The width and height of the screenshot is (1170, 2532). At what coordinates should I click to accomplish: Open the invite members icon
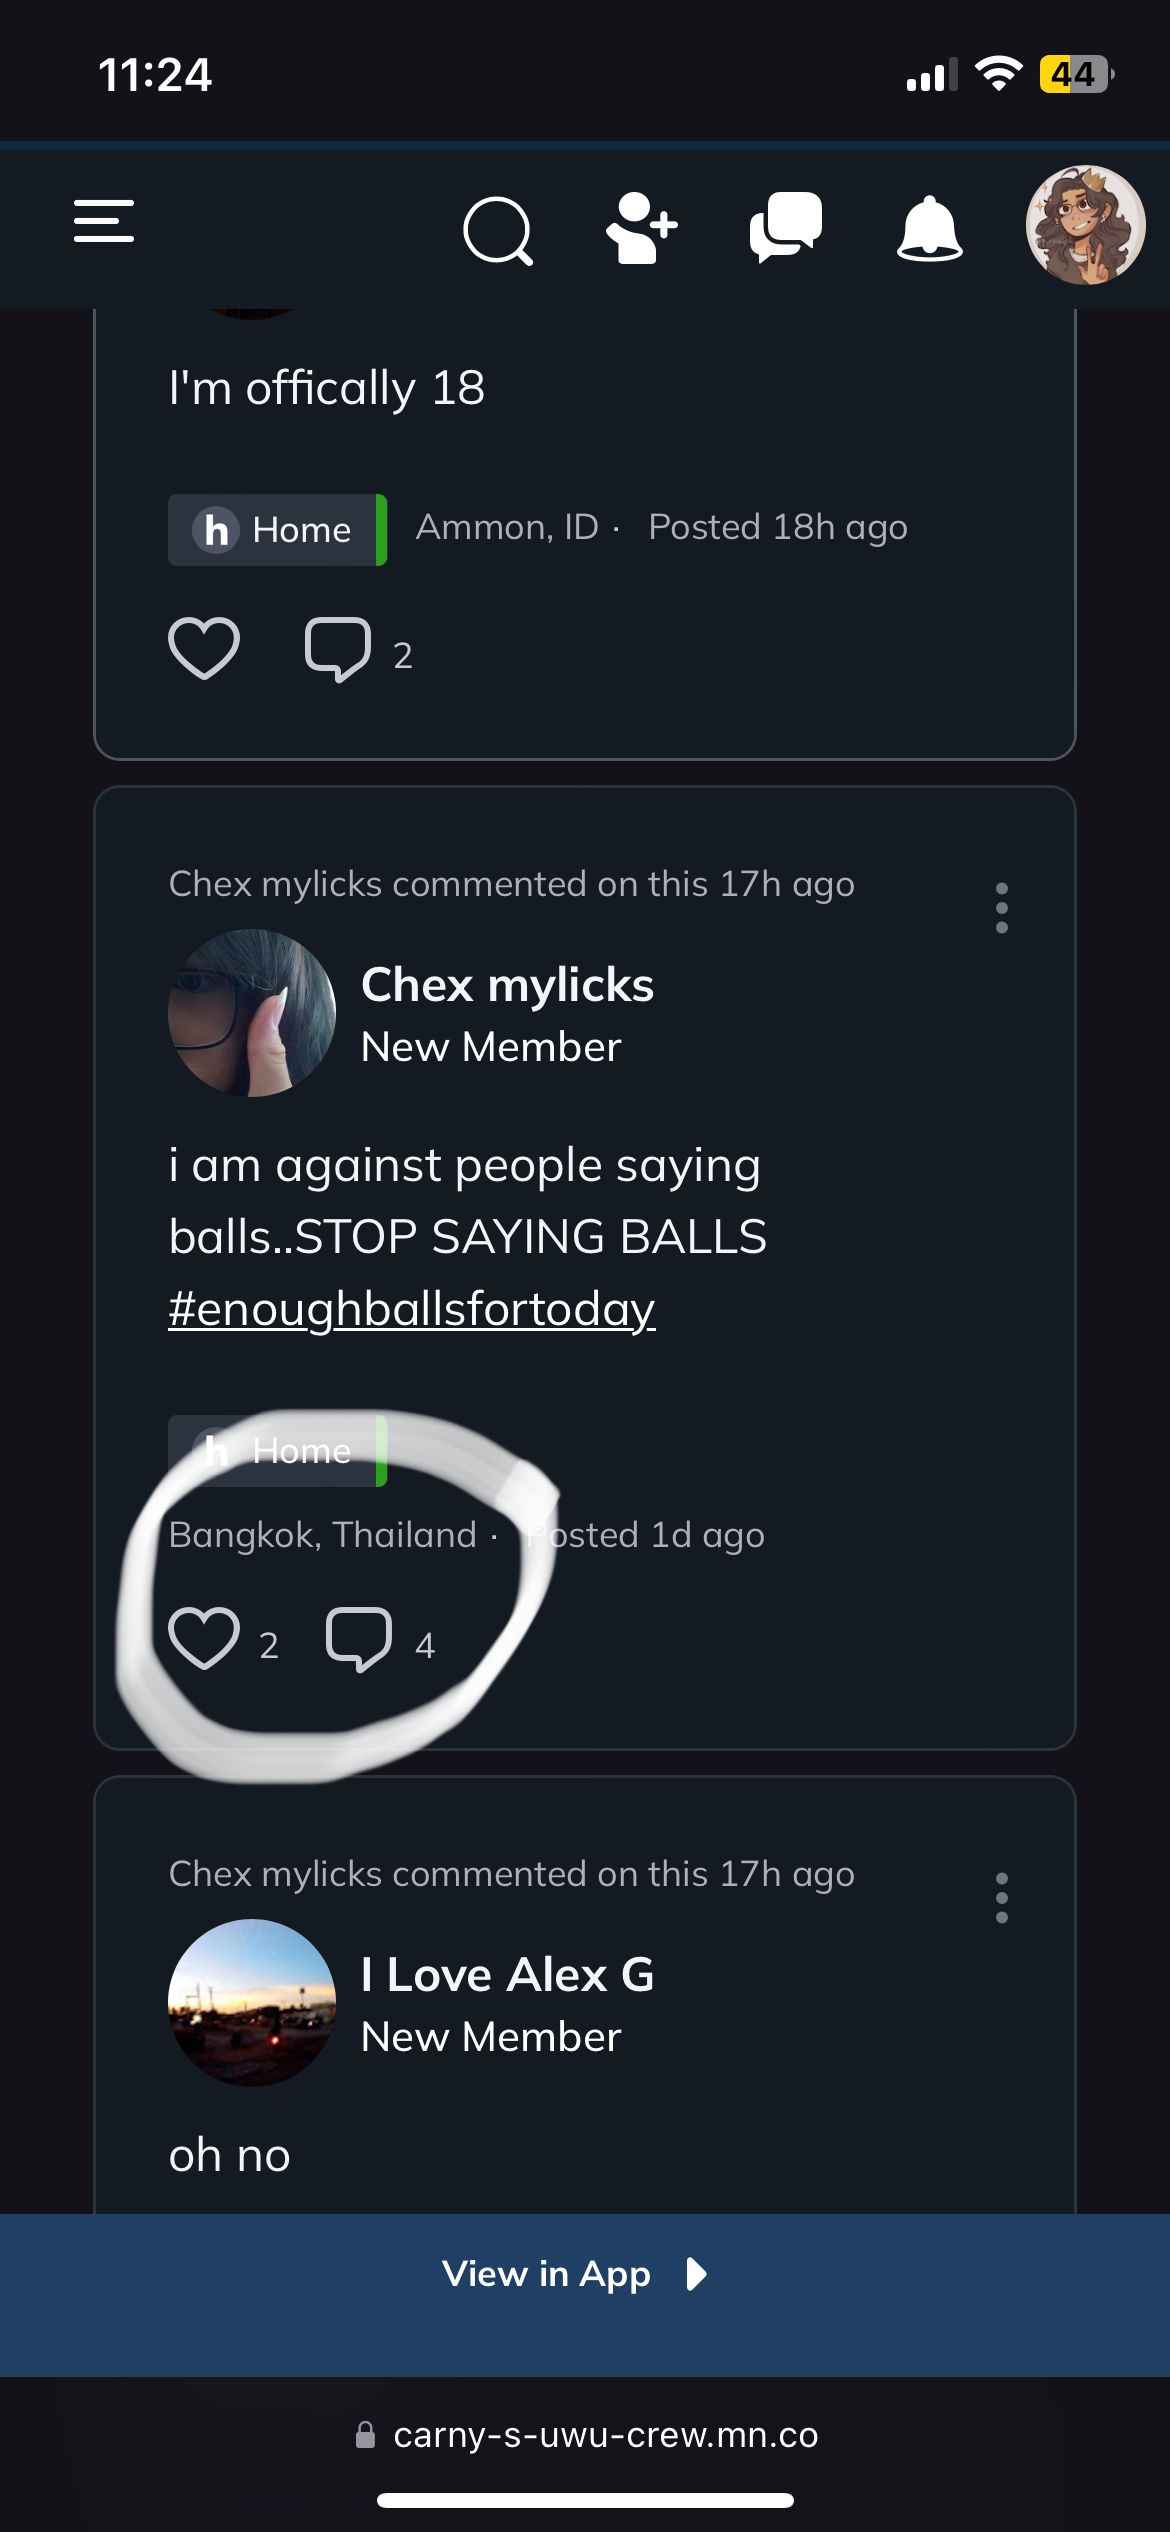(641, 229)
